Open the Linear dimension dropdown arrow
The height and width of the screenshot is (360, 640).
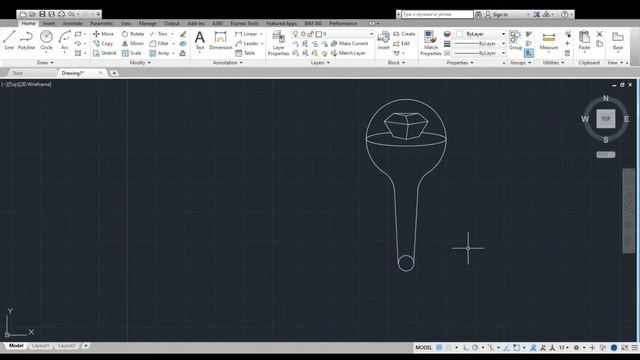[261, 34]
